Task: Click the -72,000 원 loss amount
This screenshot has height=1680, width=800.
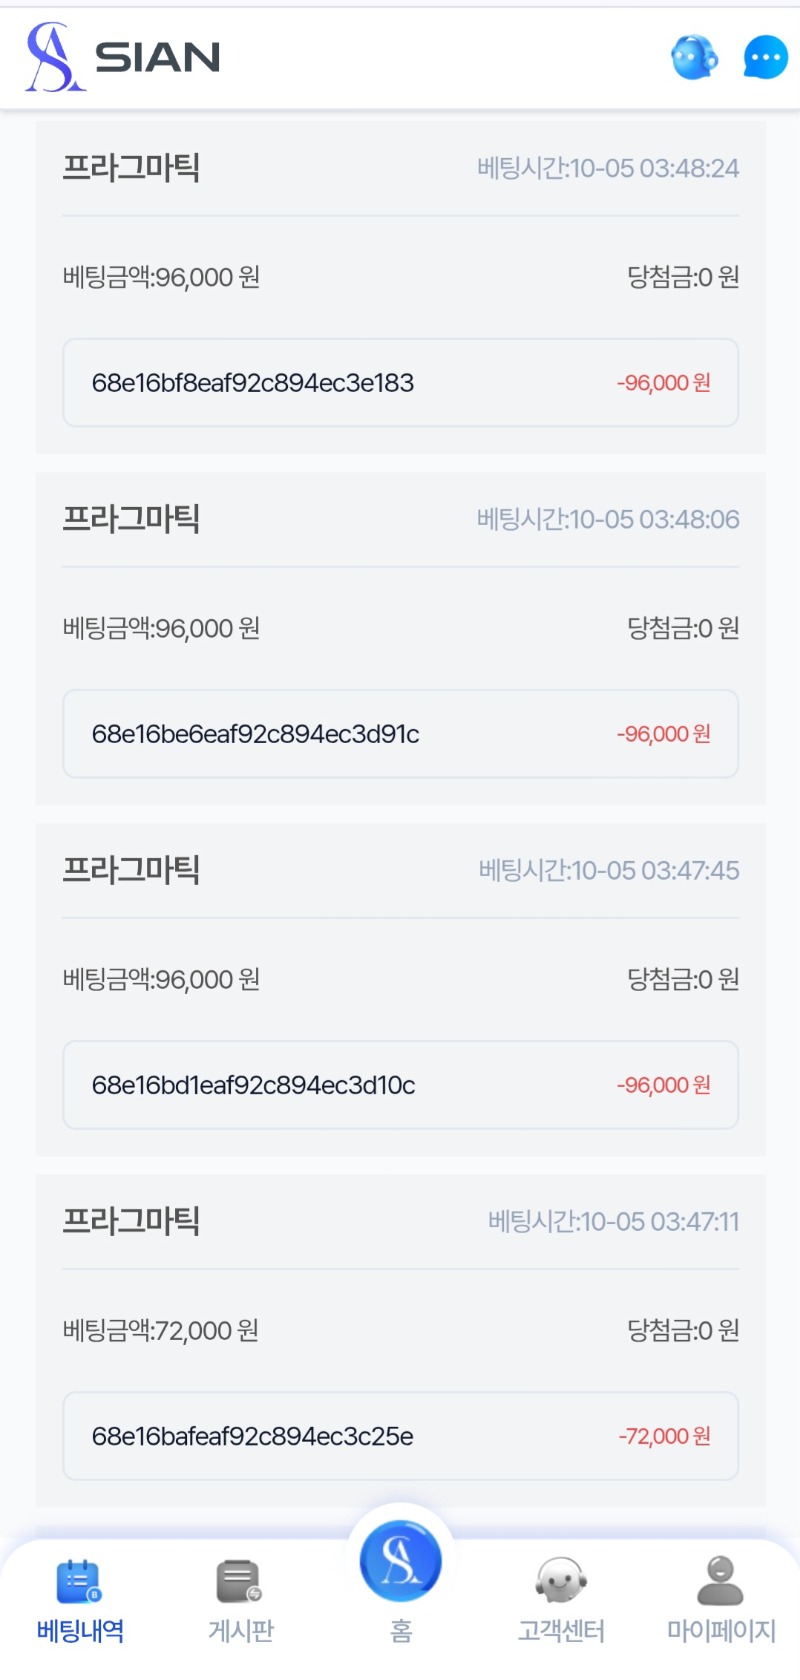Action: (x=664, y=1436)
